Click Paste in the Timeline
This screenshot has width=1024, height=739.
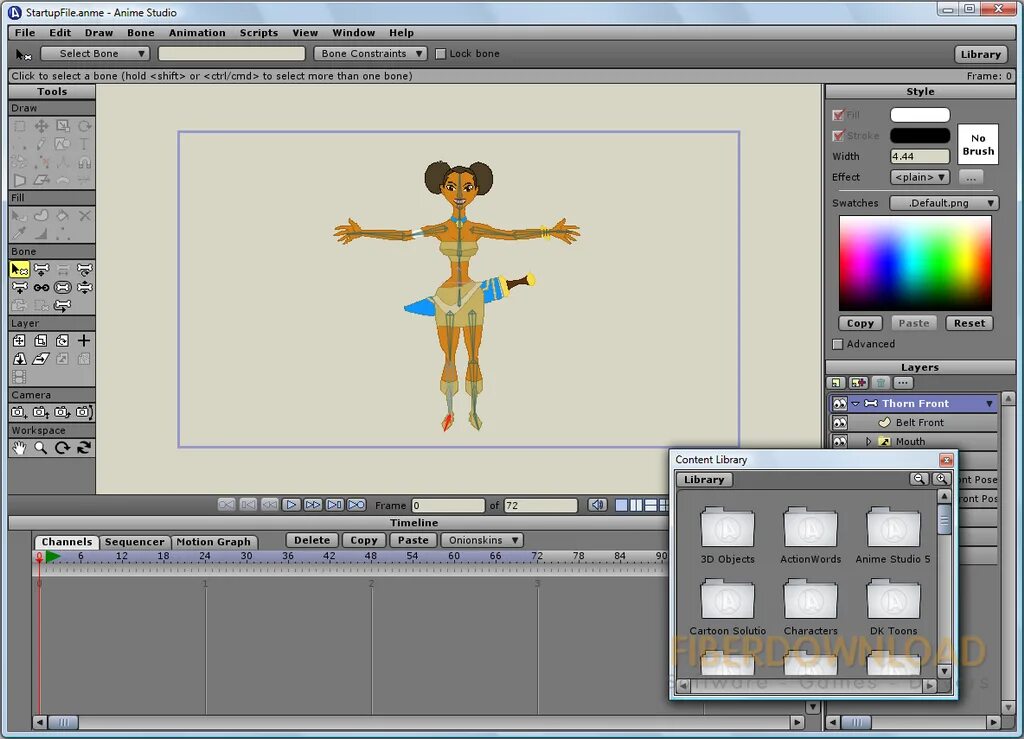[x=413, y=540]
